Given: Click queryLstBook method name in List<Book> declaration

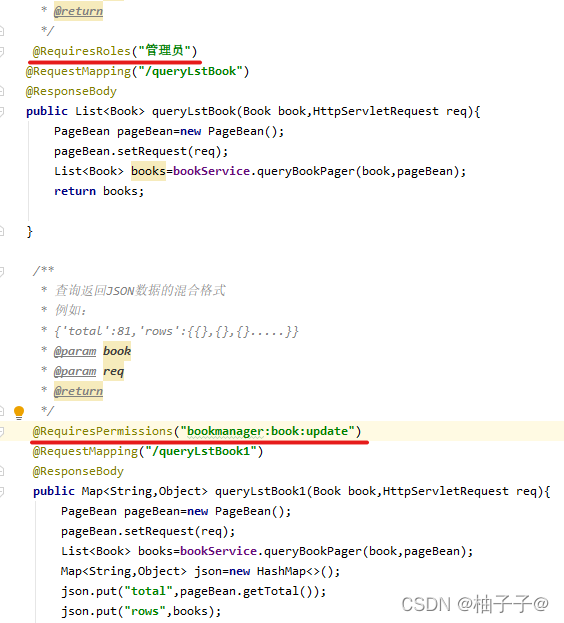Looking at the screenshot, I should click(x=194, y=112).
